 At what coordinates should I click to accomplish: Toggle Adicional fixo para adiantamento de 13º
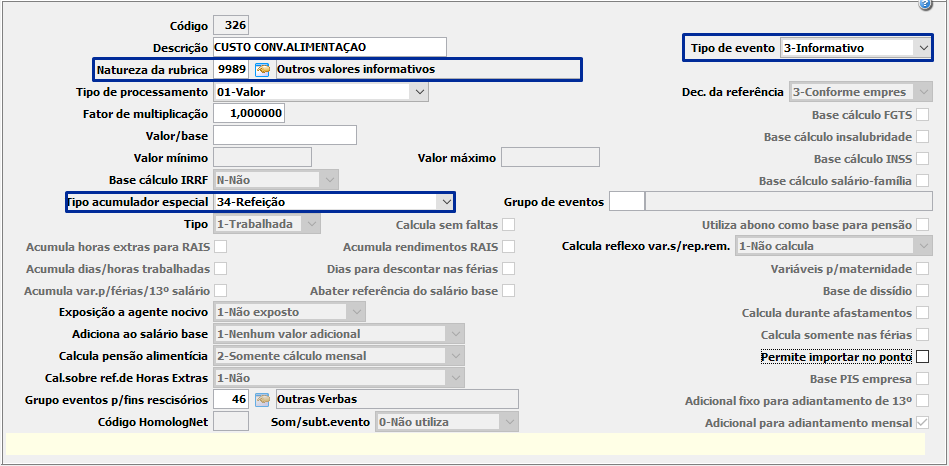click(922, 401)
